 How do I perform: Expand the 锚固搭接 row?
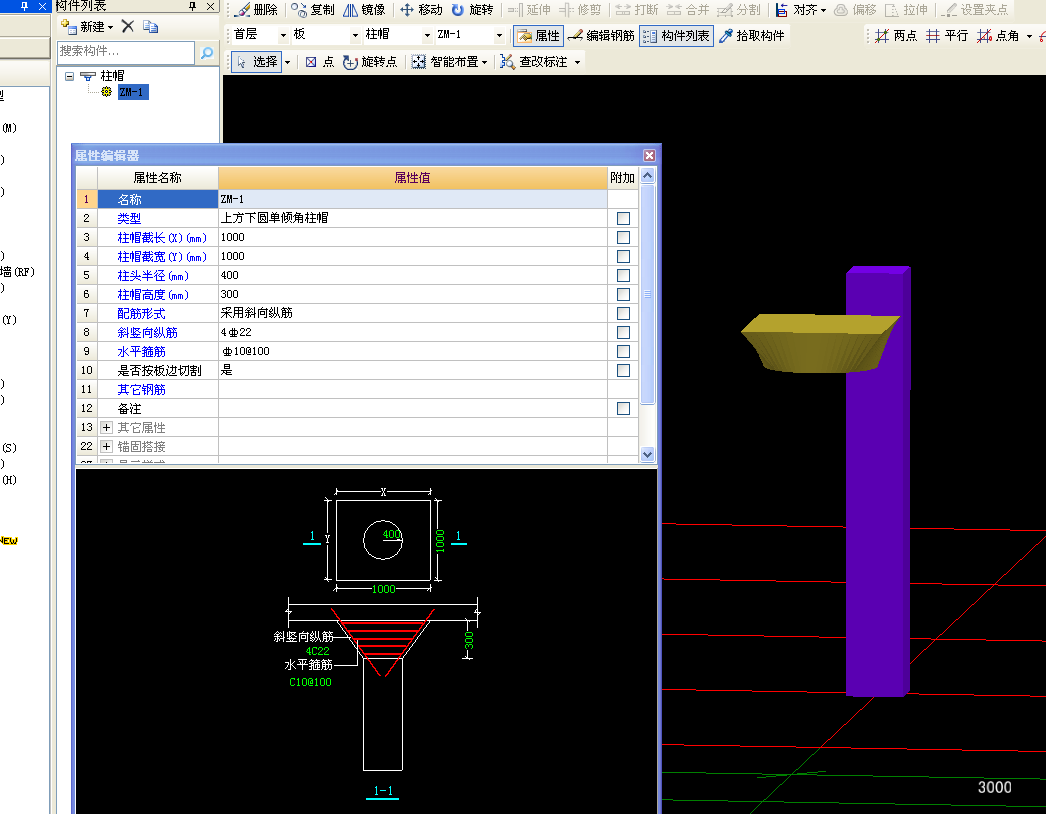point(106,446)
